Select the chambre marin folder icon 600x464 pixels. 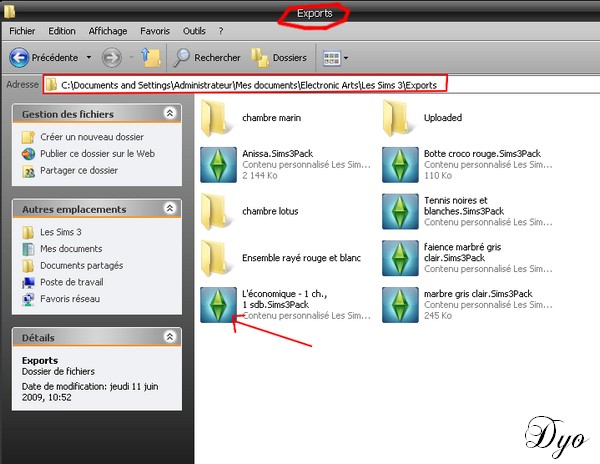pos(217,118)
